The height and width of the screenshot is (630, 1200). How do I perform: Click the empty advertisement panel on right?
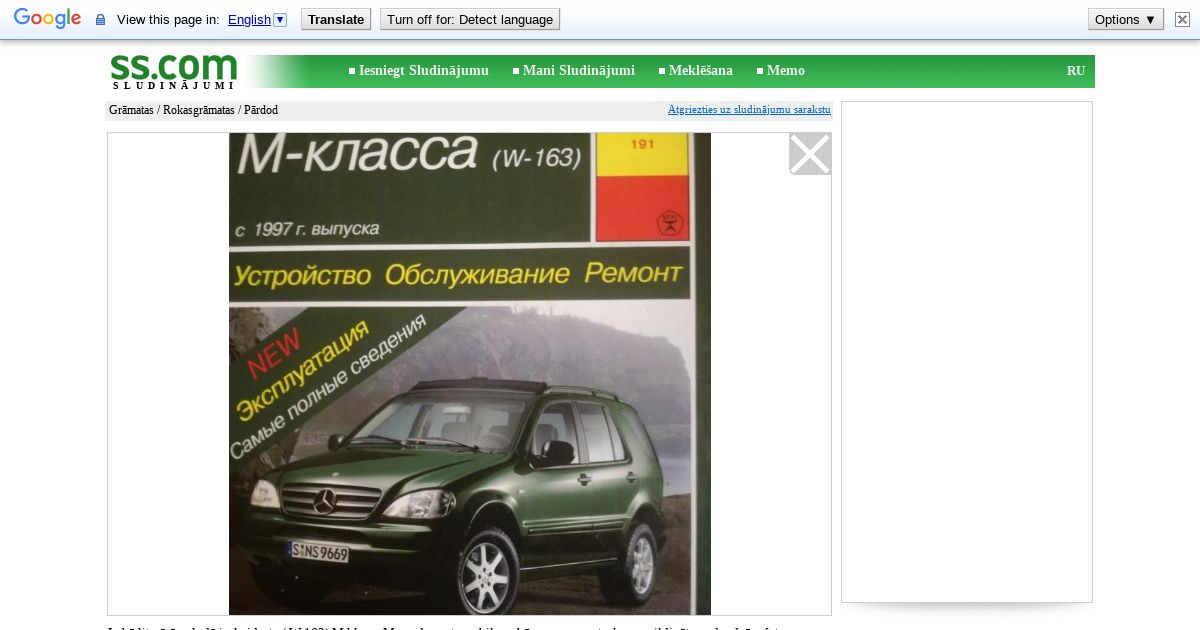[967, 352]
